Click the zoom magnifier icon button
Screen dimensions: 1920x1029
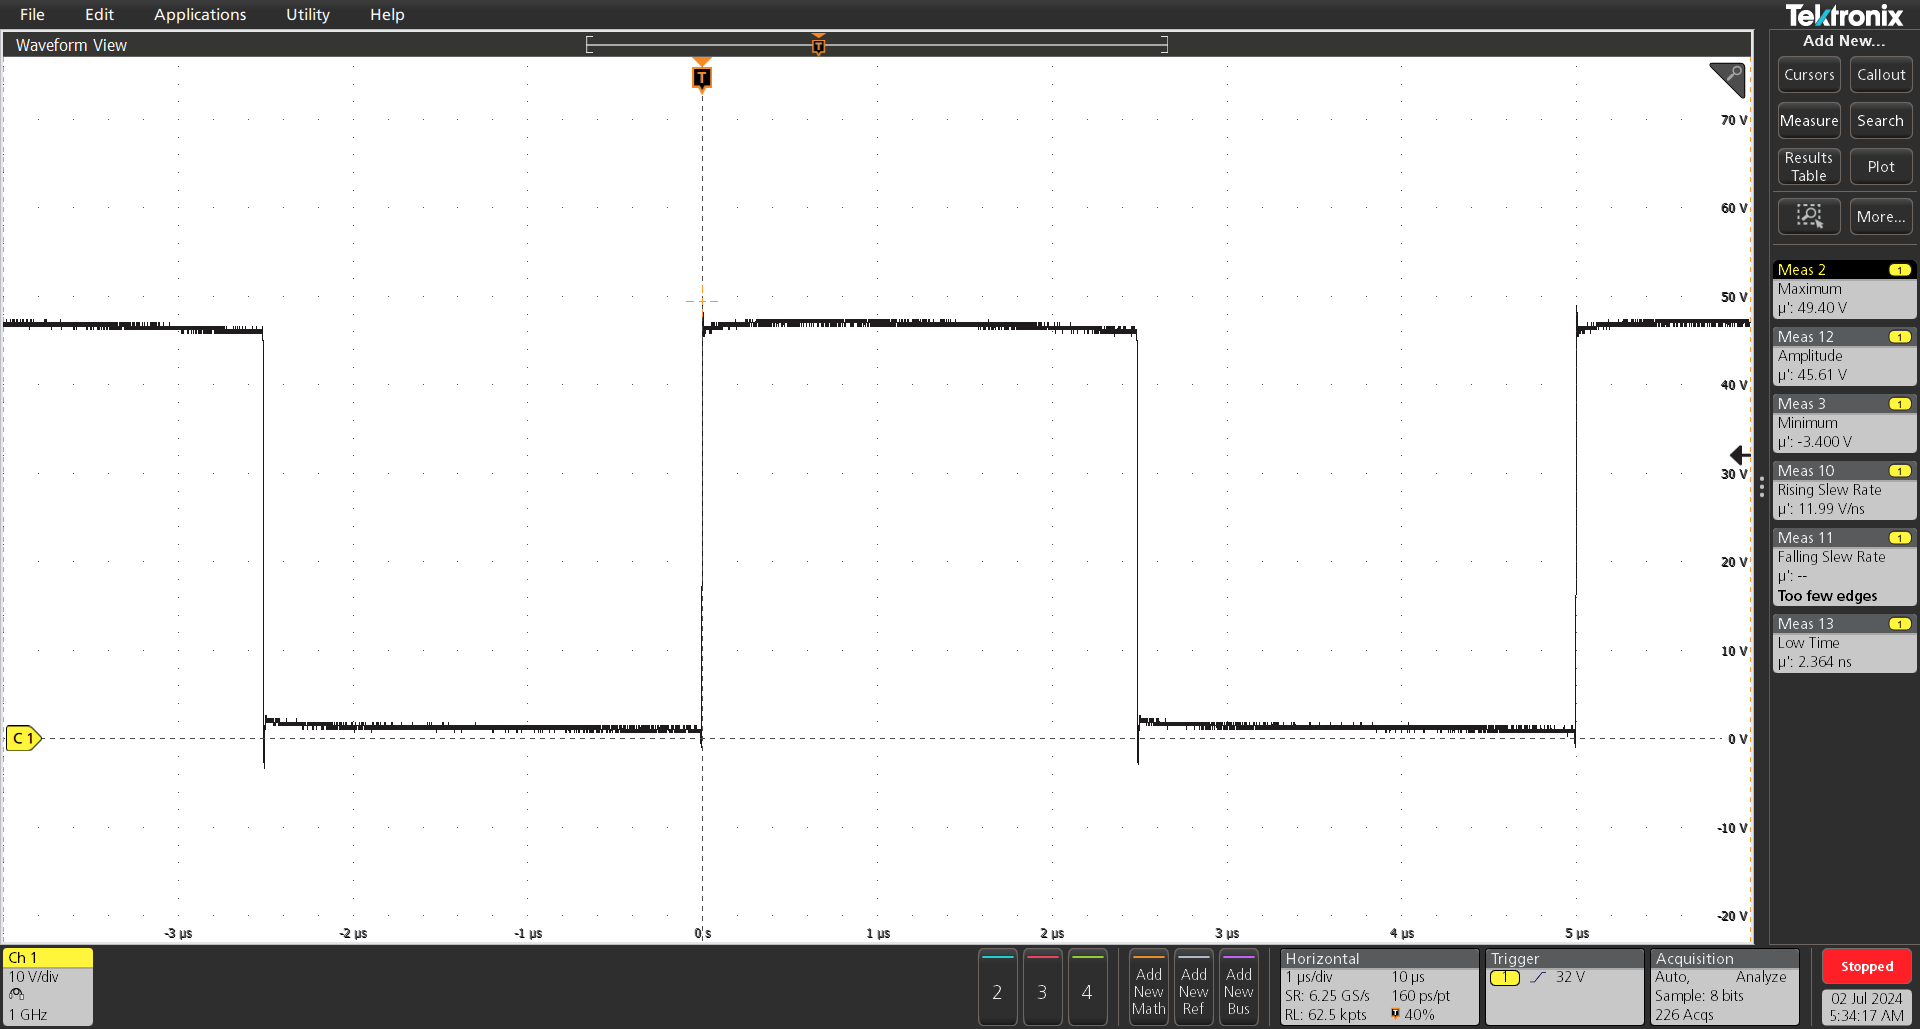click(1808, 216)
